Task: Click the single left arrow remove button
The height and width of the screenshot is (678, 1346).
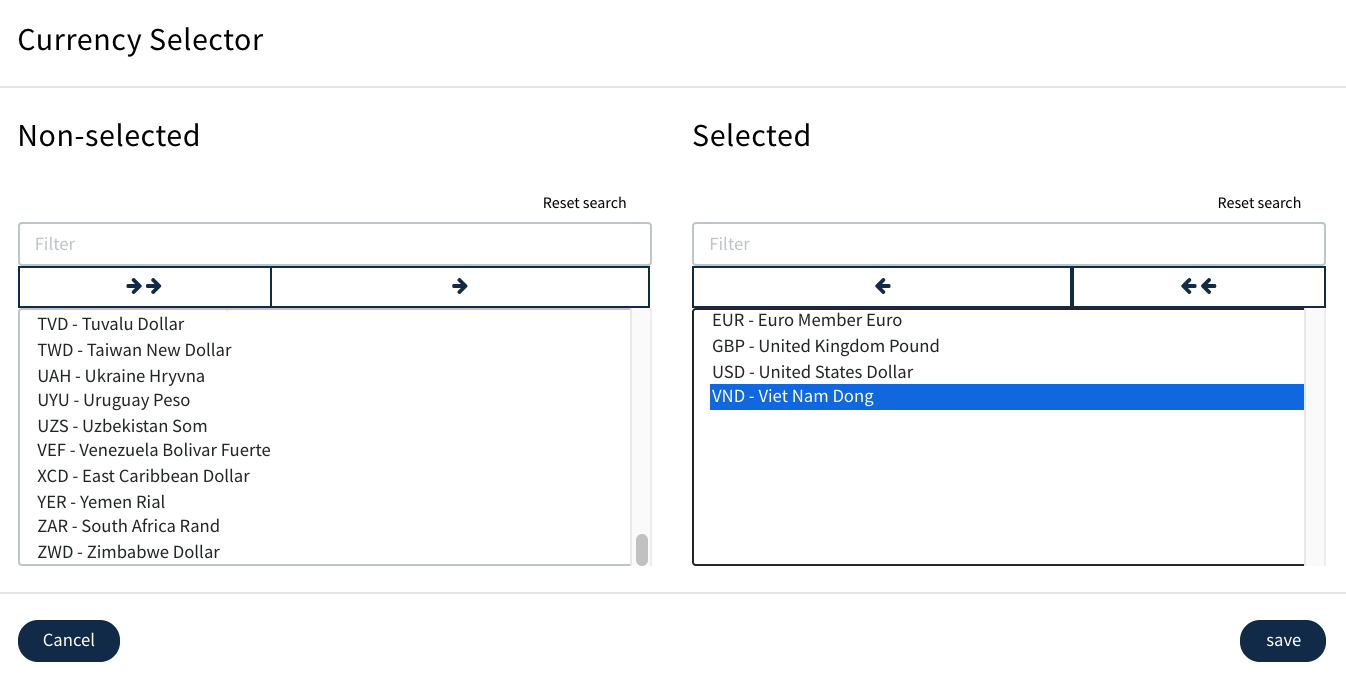Action: [882, 287]
